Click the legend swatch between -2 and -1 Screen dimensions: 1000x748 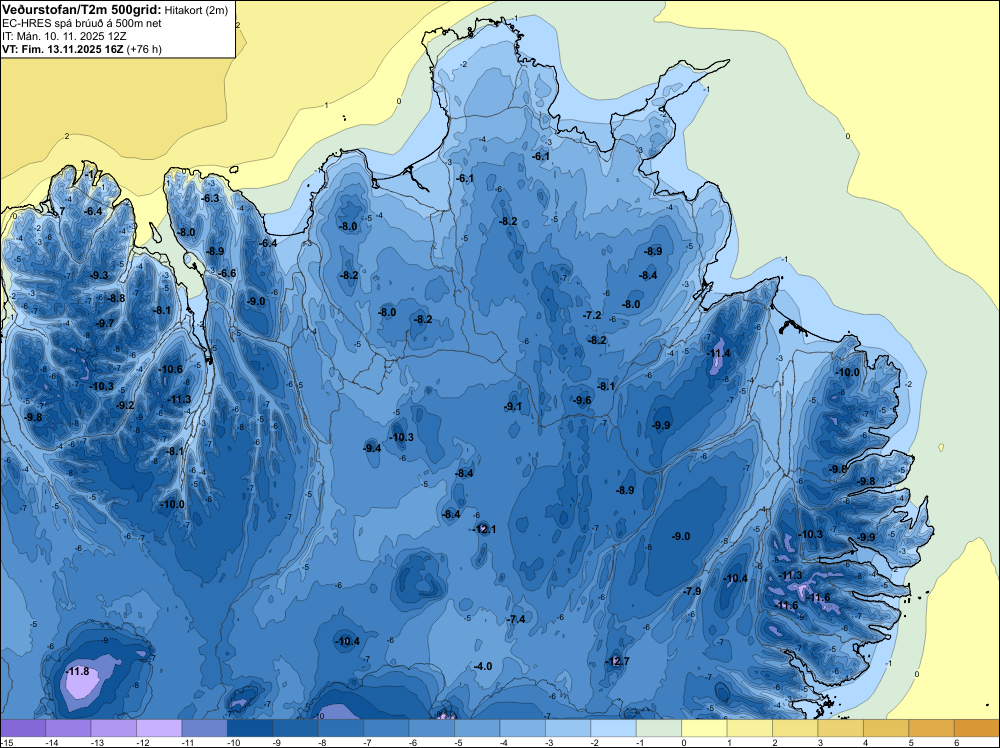[614, 728]
